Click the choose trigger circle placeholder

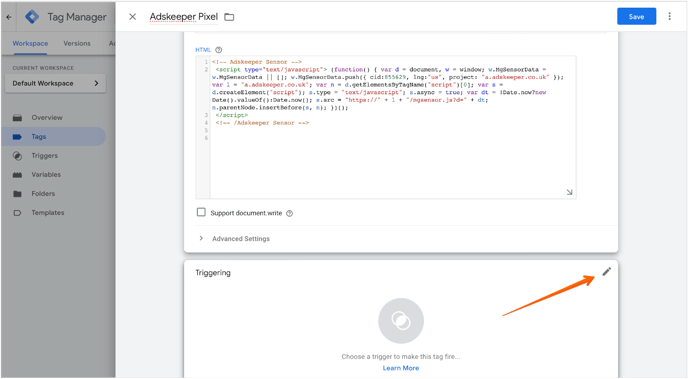[x=401, y=321]
